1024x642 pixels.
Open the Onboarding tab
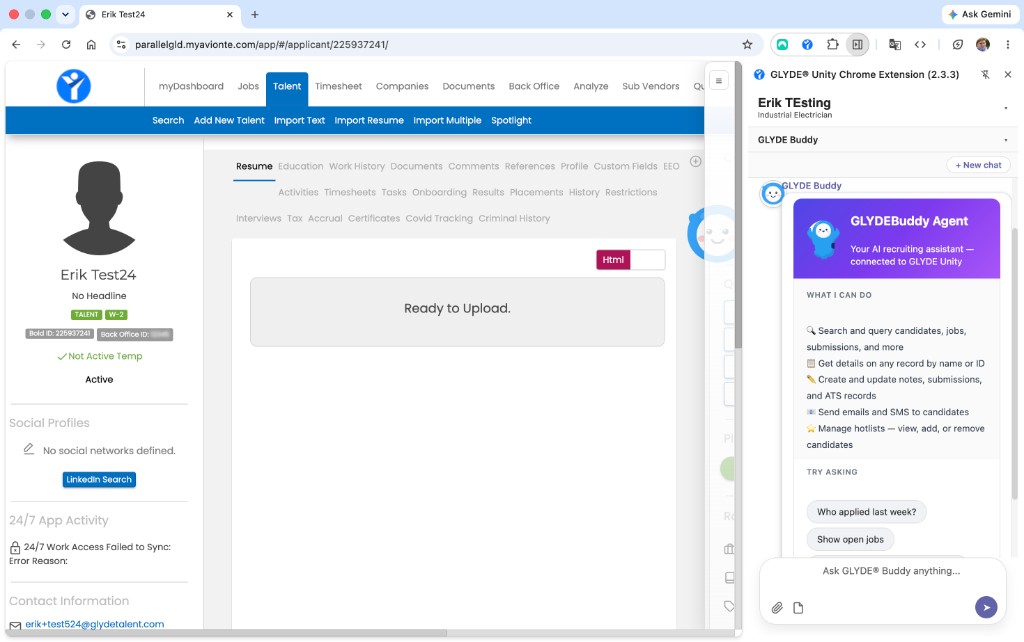(439, 192)
